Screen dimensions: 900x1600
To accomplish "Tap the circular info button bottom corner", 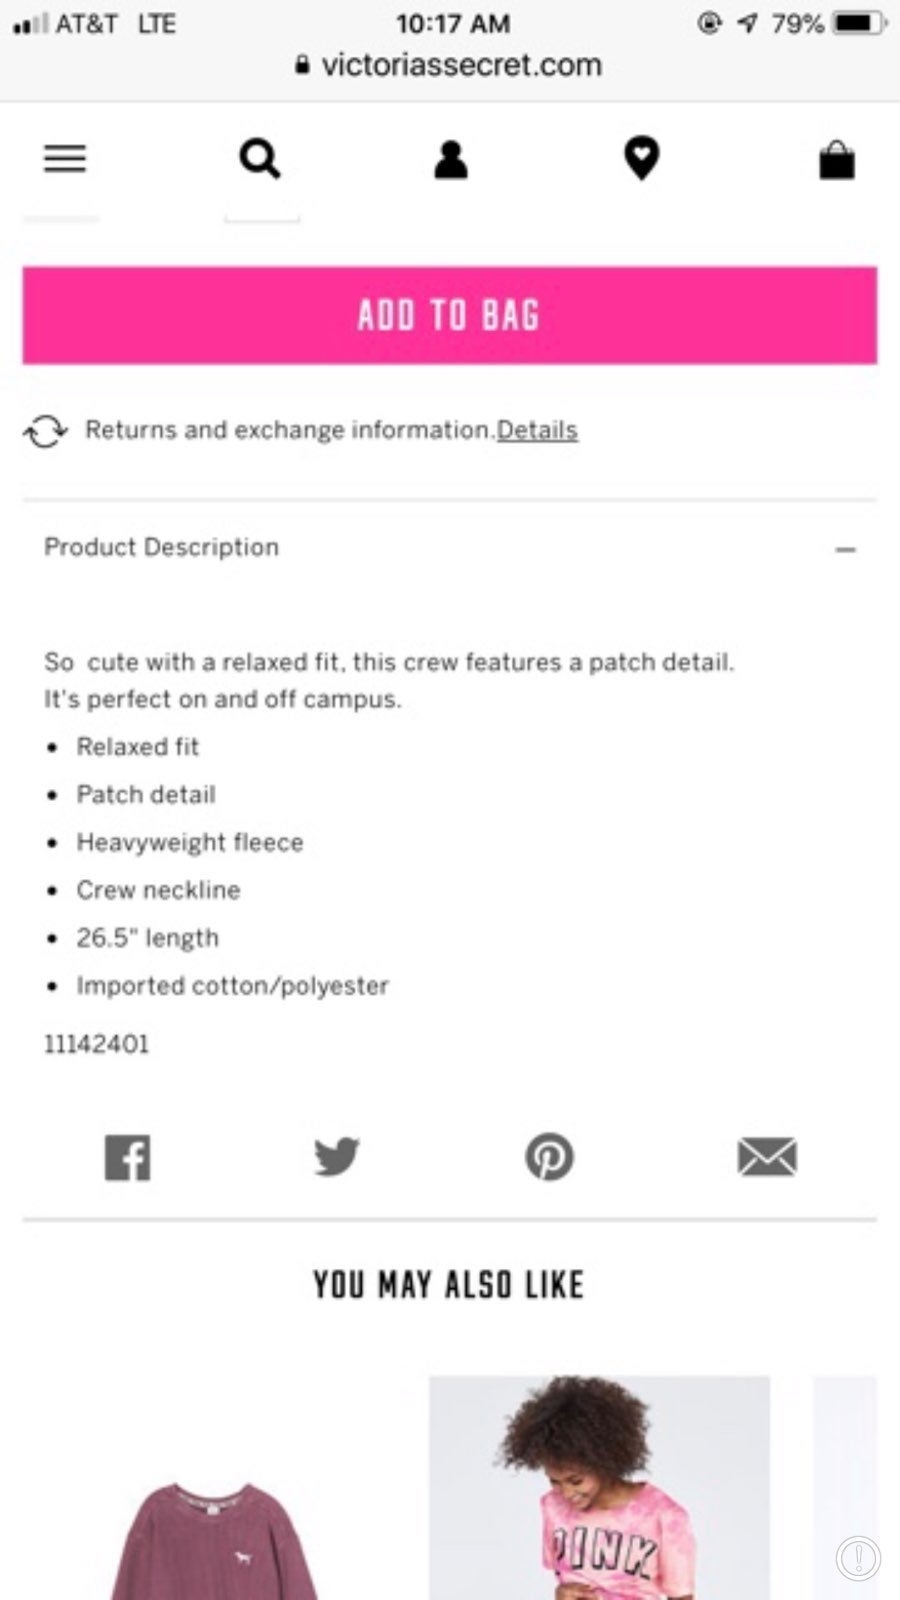I will coord(858,1556).
